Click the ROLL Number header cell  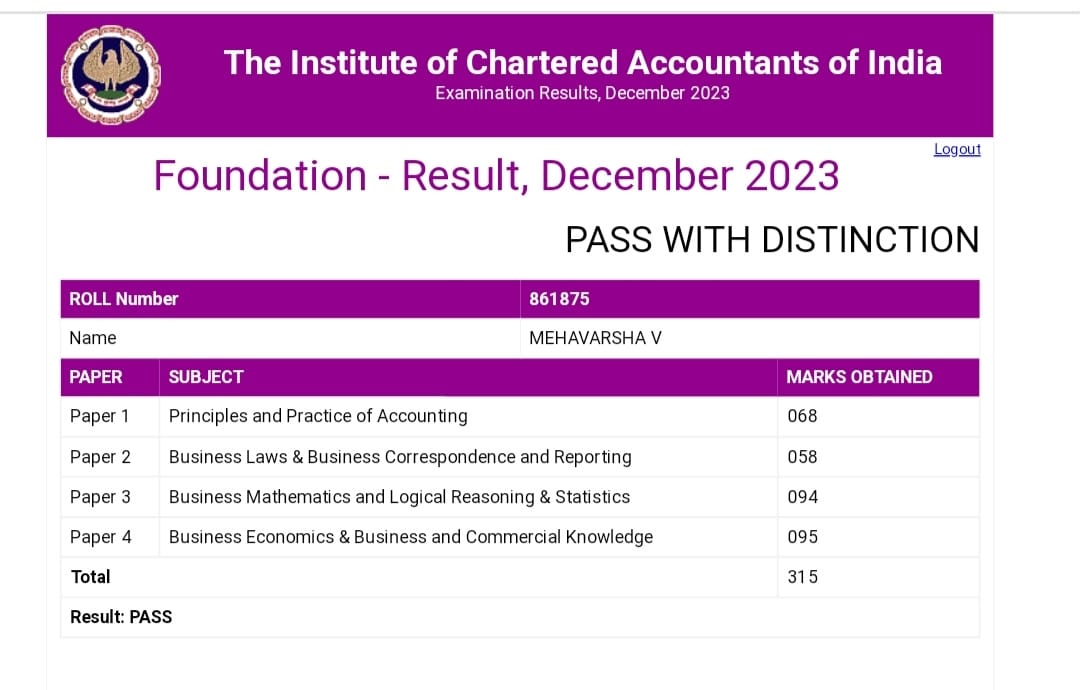coord(290,299)
